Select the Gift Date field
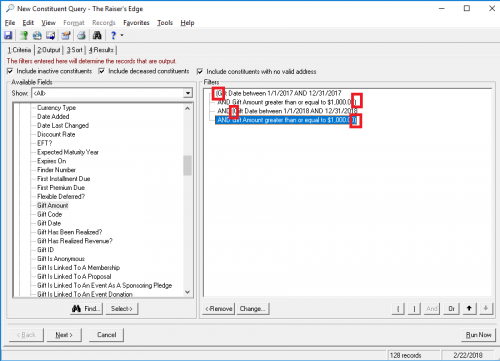 [x=49, y=223]
